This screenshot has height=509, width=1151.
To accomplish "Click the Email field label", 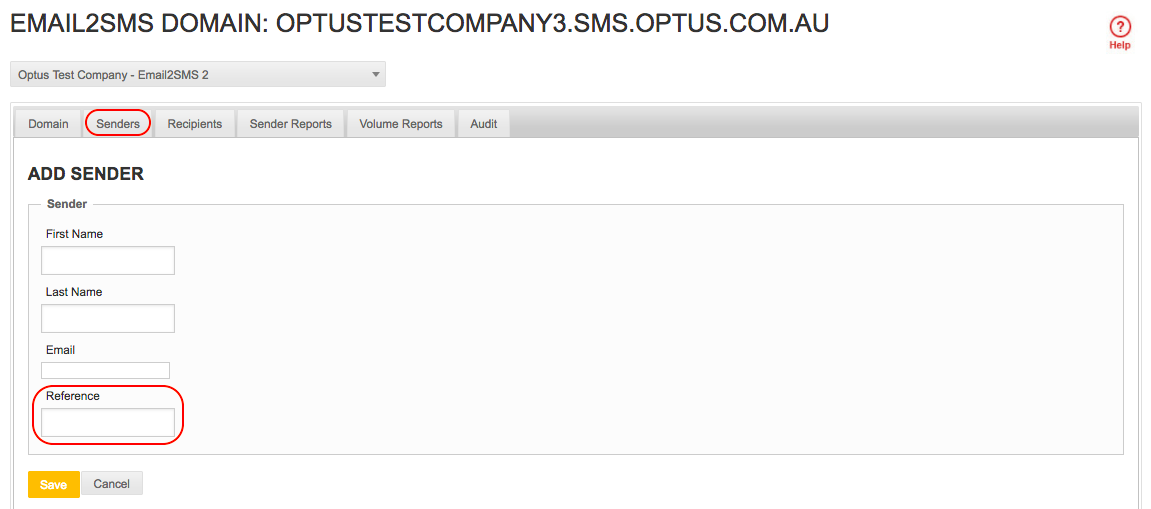I will 60,350.
